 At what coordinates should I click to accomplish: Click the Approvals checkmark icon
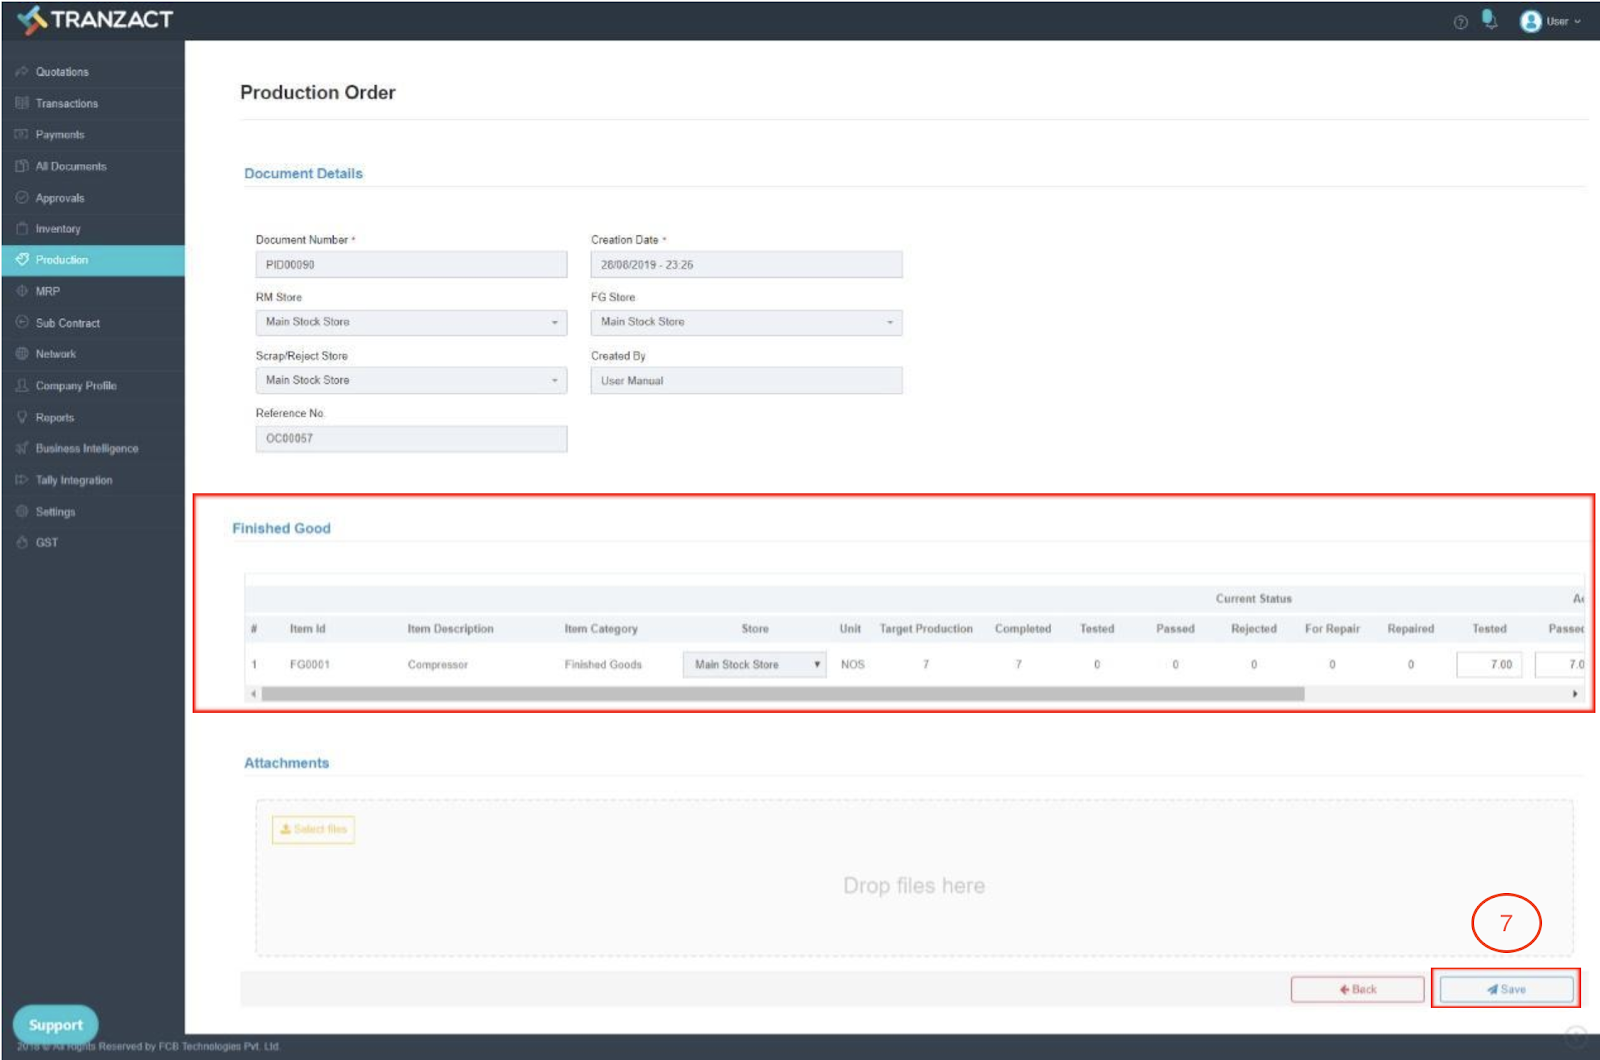coord(21,198)
